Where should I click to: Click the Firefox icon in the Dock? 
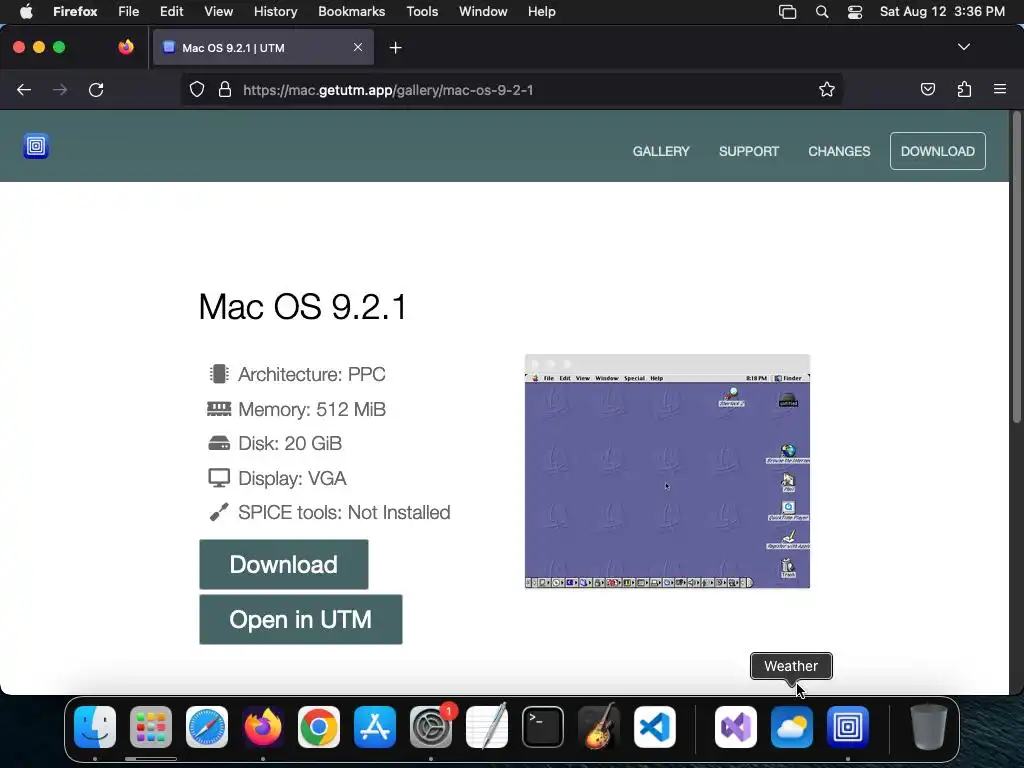[263, 727]
